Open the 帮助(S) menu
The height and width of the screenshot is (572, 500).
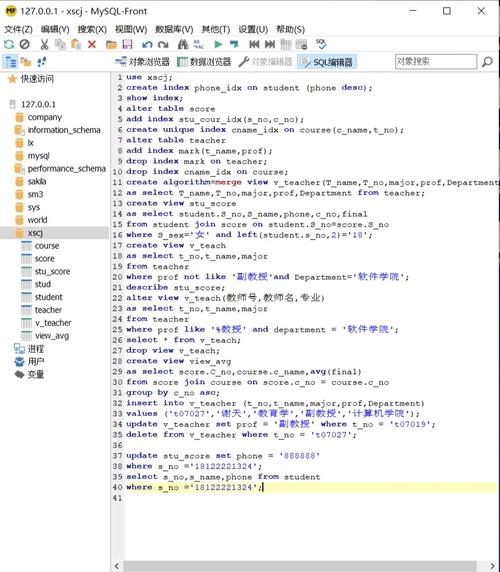pyautogui.click(x=290, y=29)
